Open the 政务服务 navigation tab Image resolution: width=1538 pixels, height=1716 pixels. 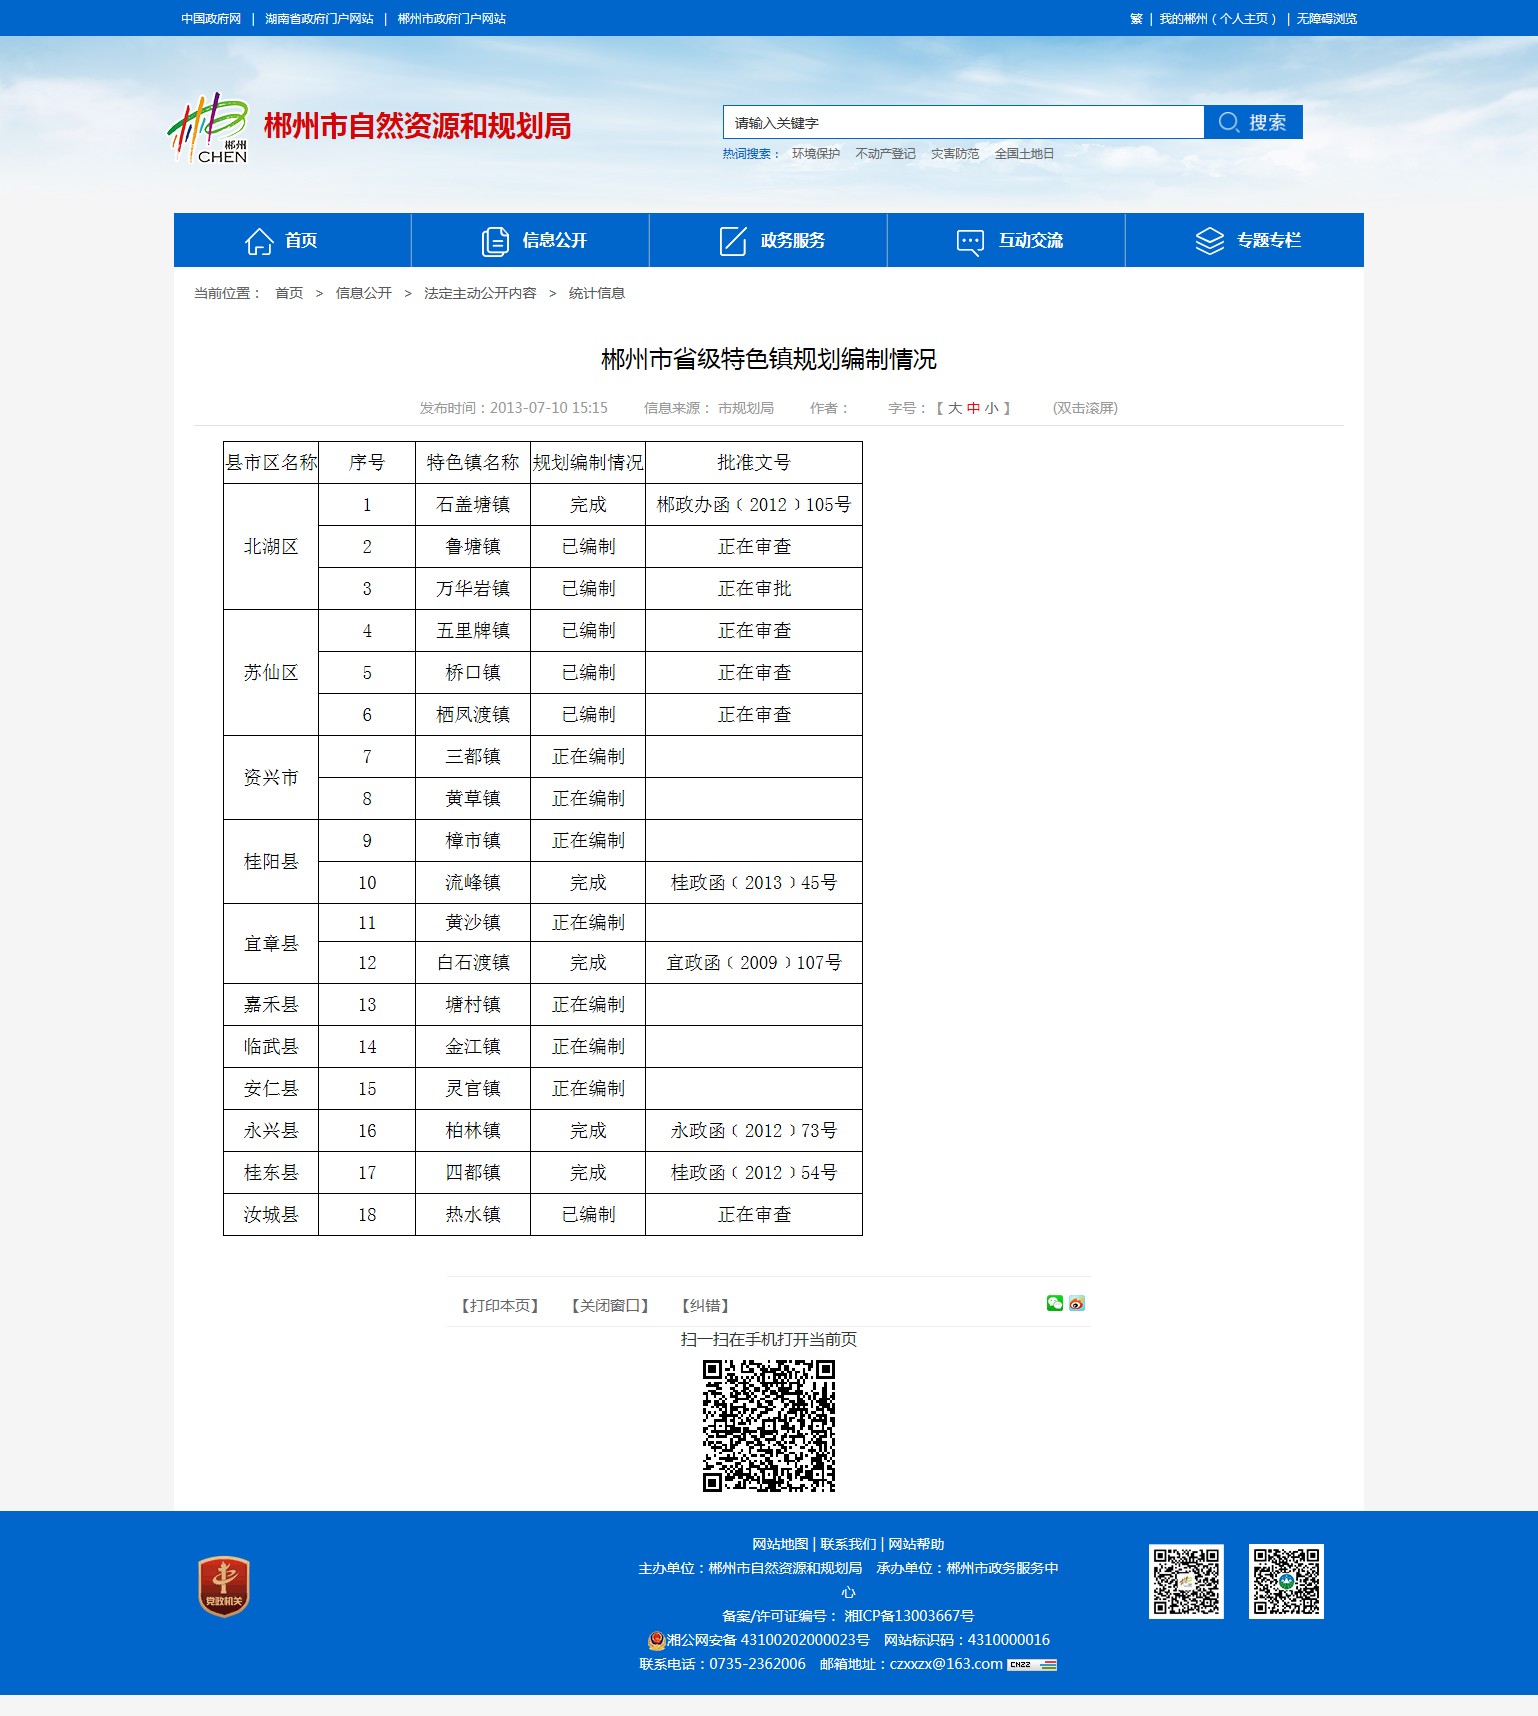(x=768, y=240)
